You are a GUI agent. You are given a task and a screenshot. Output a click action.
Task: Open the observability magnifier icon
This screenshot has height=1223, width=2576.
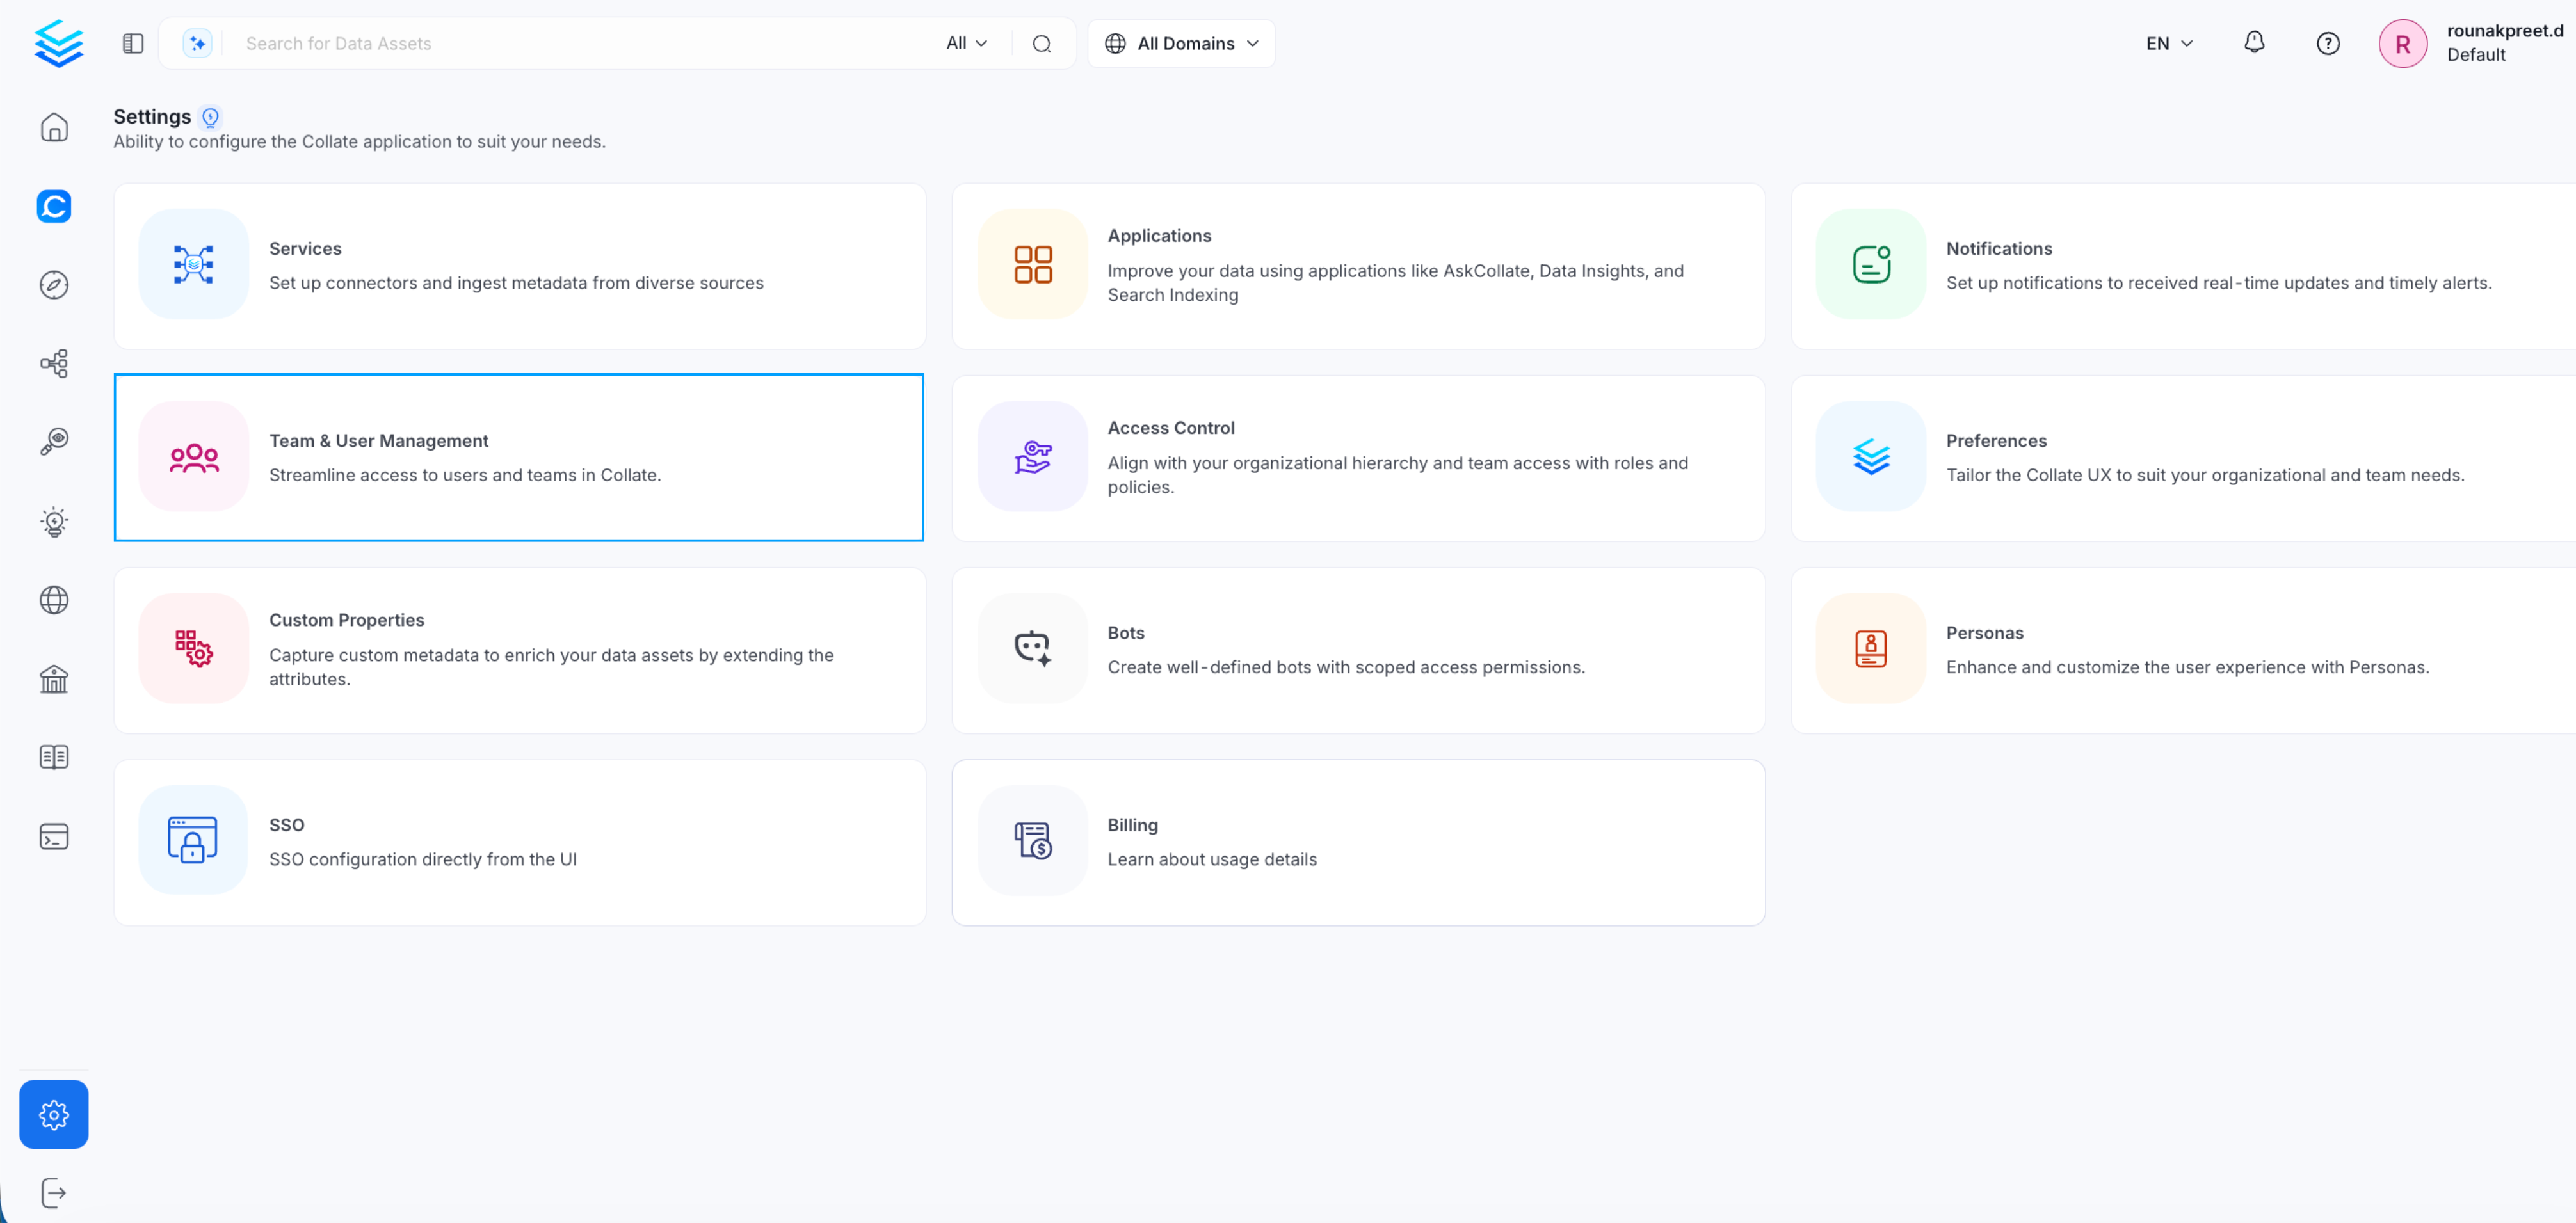coord(54,441)
